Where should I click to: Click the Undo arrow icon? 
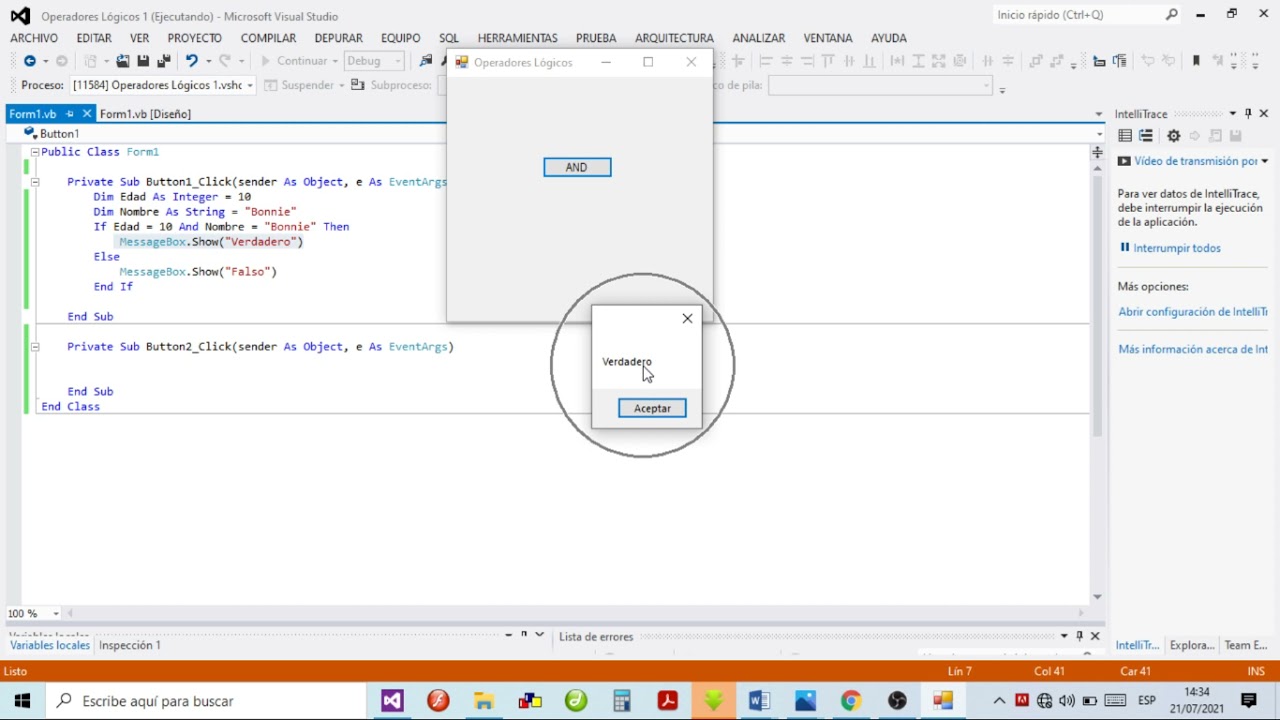click(191, 61)
